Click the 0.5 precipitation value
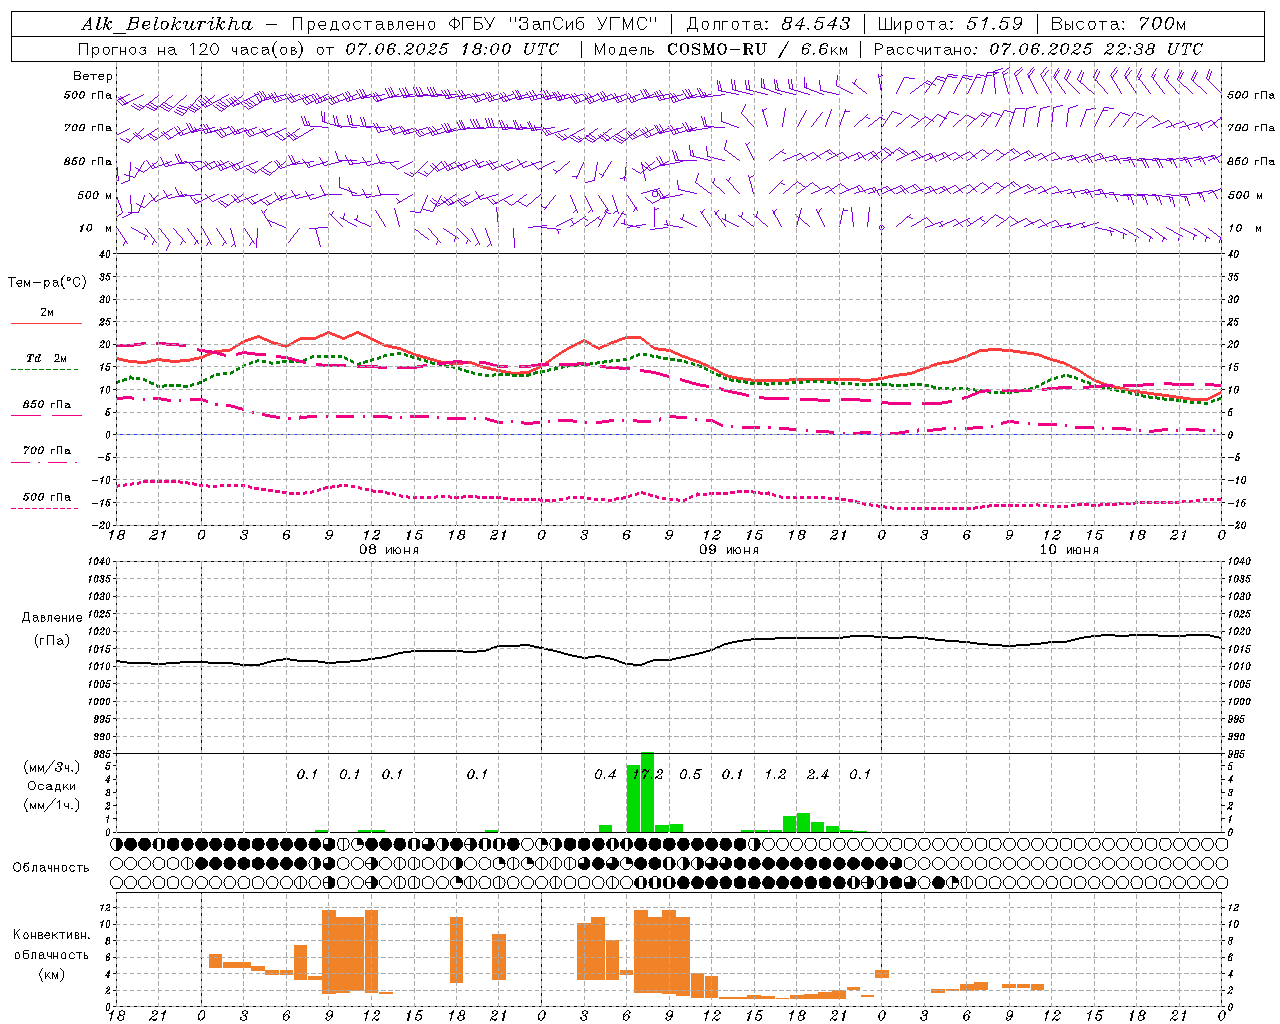1280x1024 pixels. click(x=690, y=775)
